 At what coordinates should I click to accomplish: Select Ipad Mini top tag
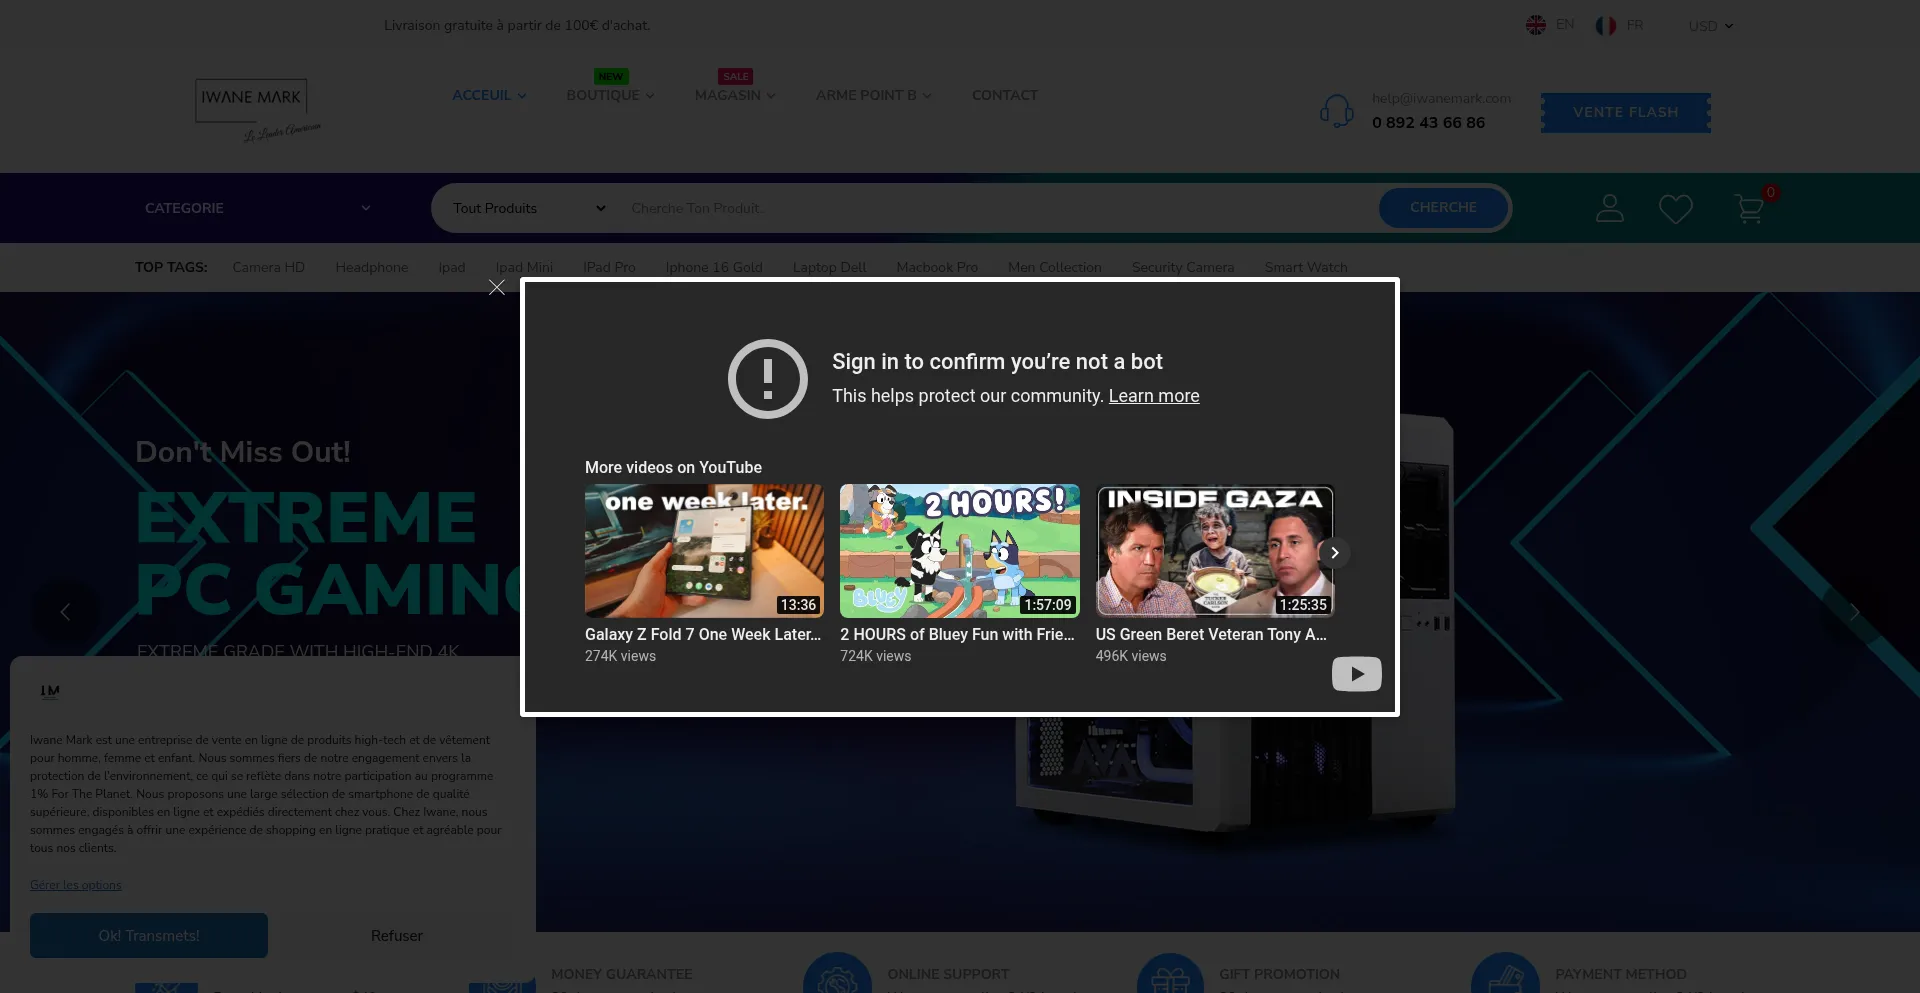tap(524, 267)
